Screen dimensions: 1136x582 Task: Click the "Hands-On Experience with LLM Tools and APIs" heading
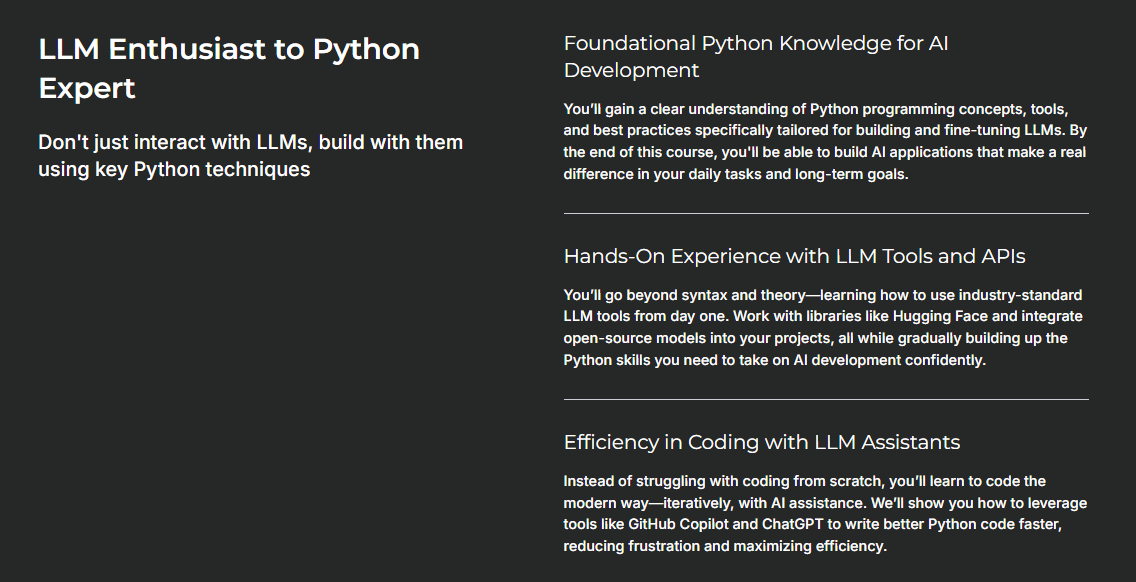[x=795, y=256]
